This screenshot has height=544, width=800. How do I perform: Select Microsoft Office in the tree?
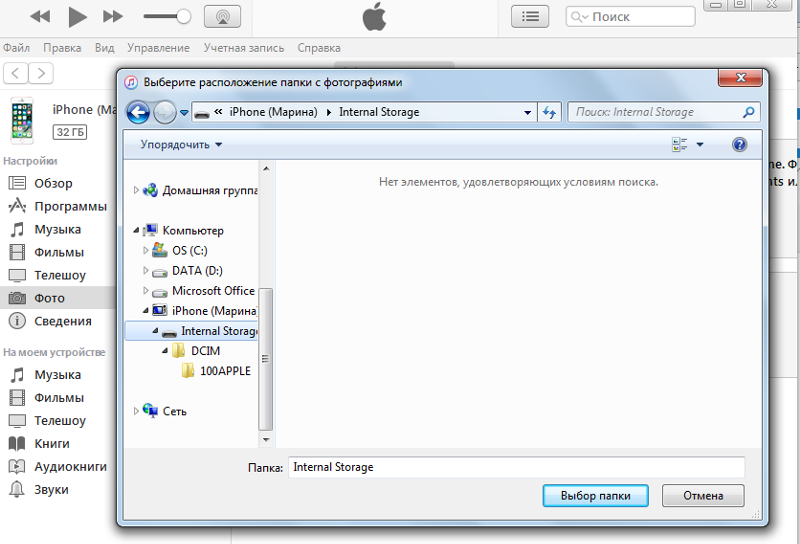pyautogui.click(x=213, y=291)
